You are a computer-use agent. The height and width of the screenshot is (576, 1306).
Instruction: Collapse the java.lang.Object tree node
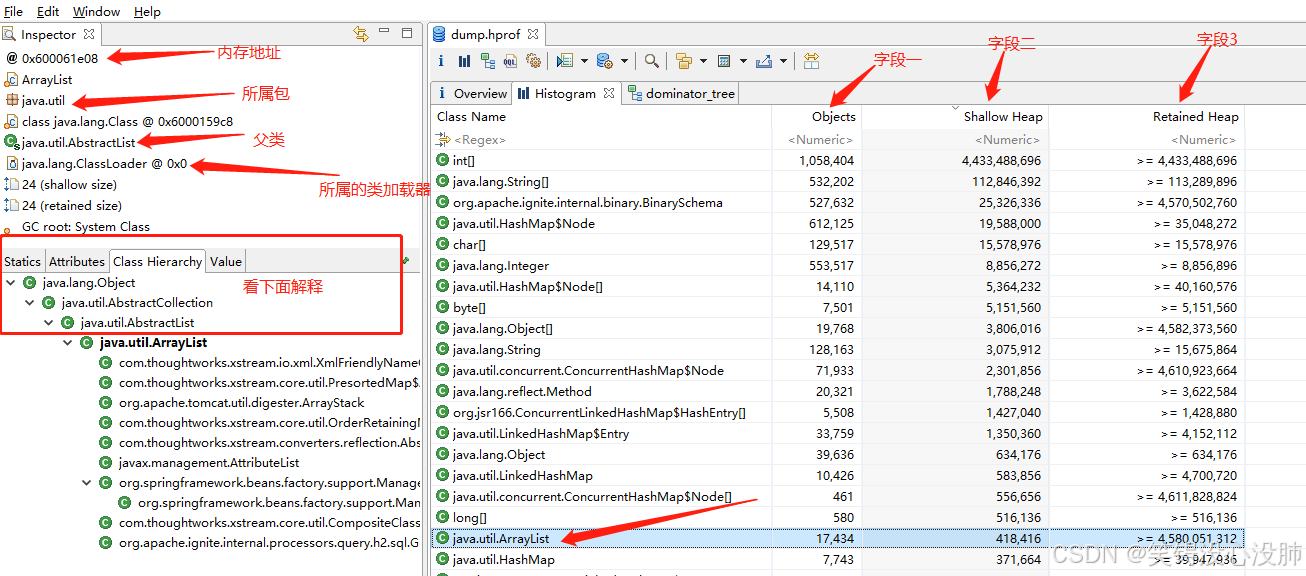(x=10, y=283)
